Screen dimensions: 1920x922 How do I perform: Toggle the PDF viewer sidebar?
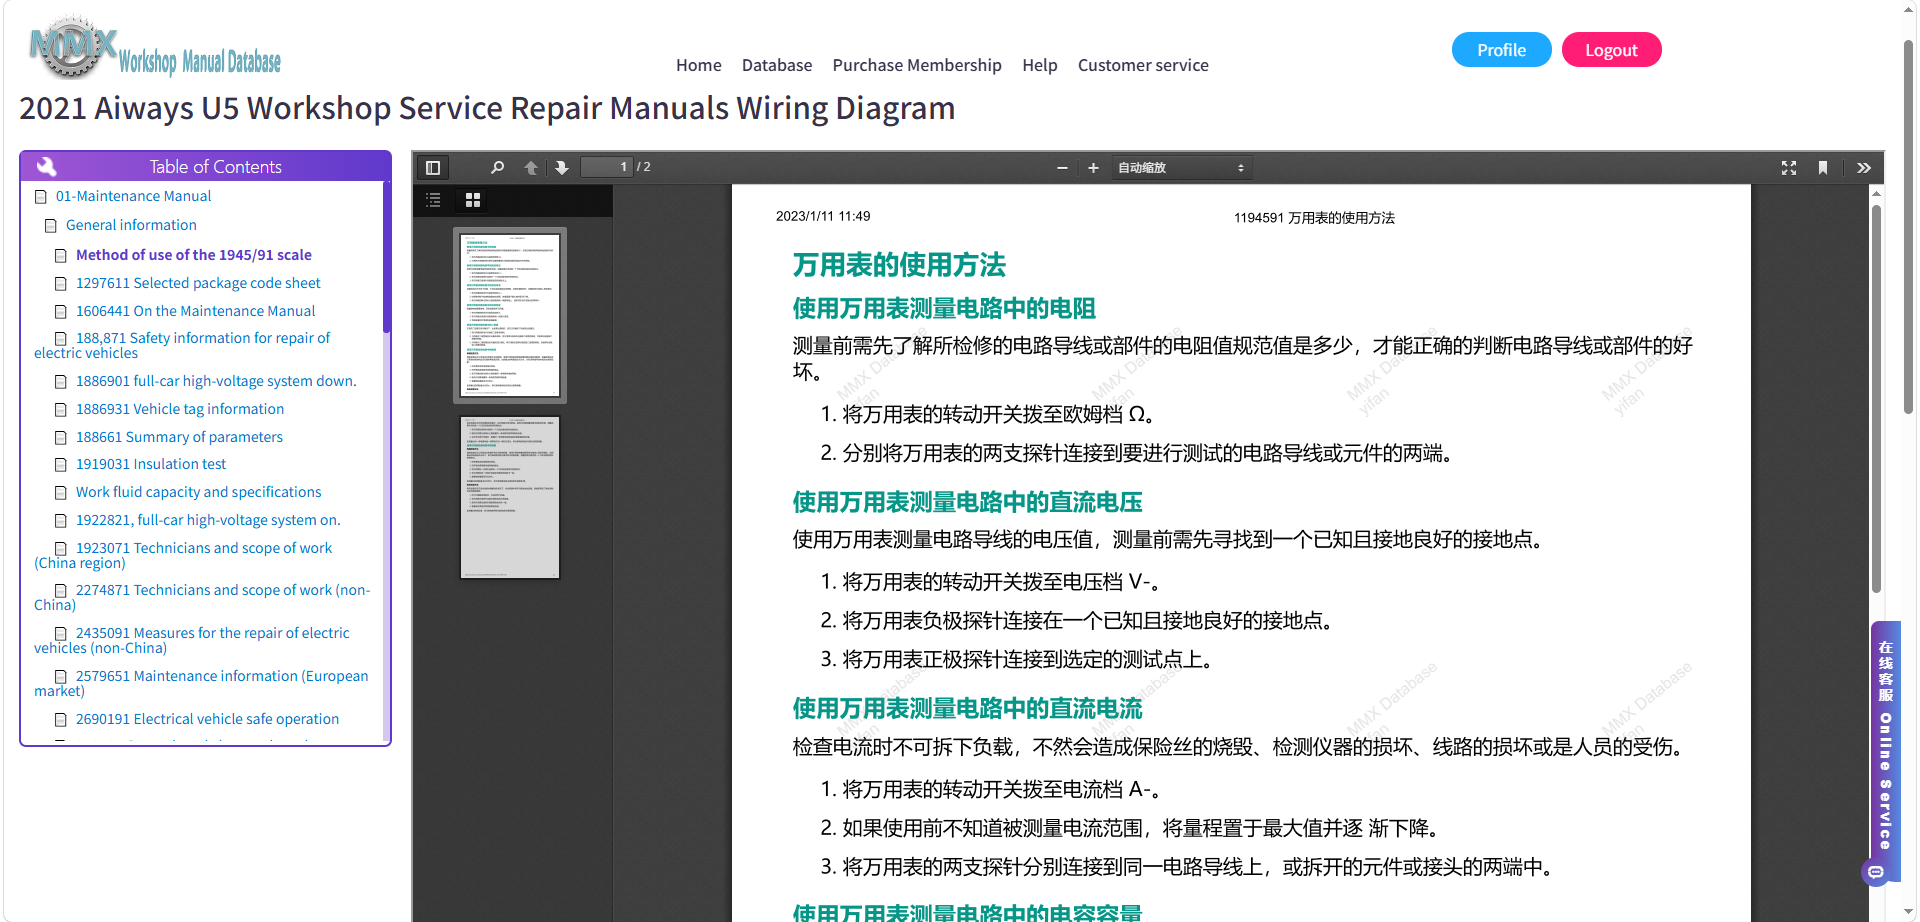point(433,168)
